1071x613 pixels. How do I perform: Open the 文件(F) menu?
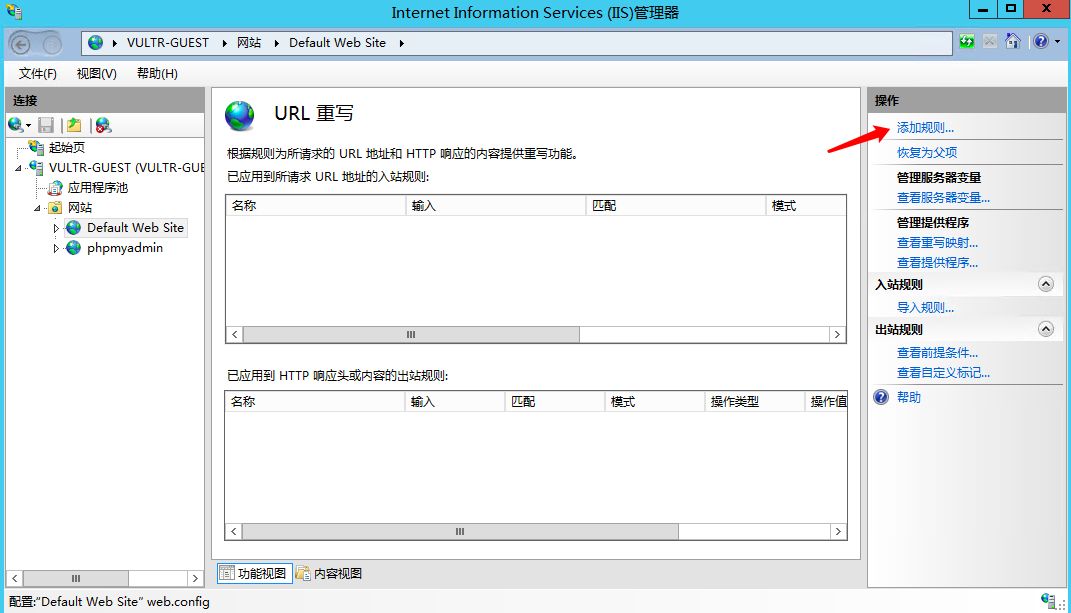point(38,74)
